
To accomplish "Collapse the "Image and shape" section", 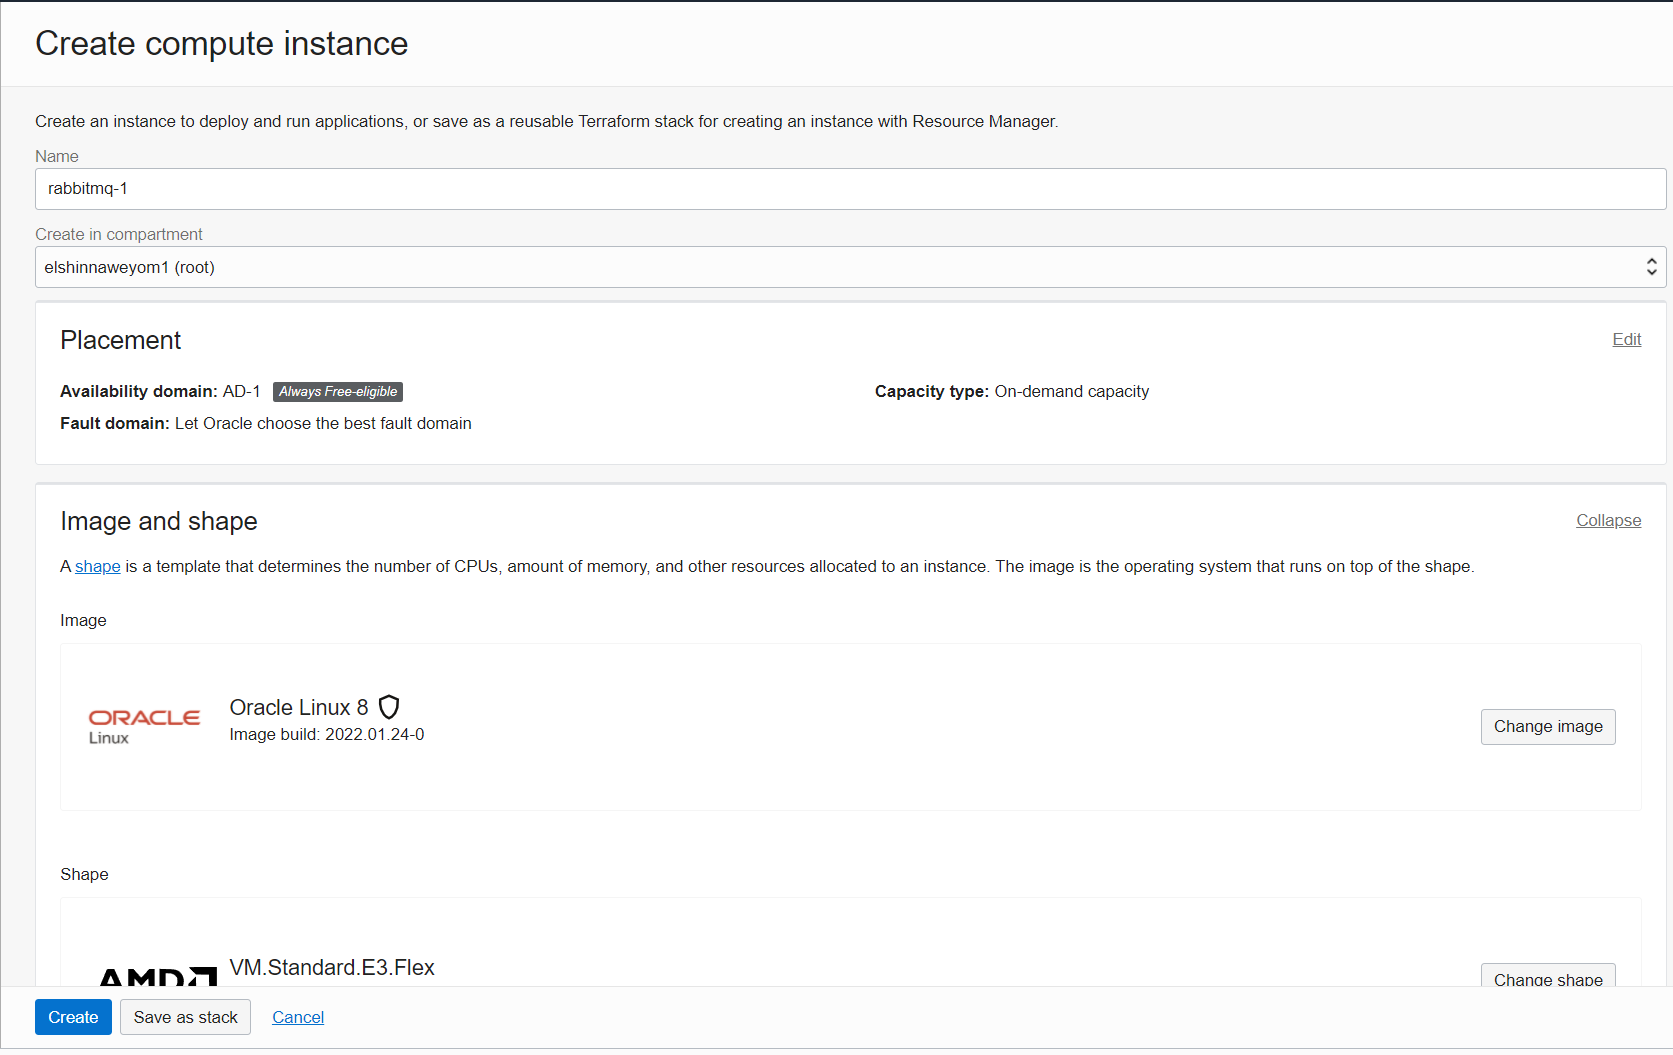I will pos(1607,520).
